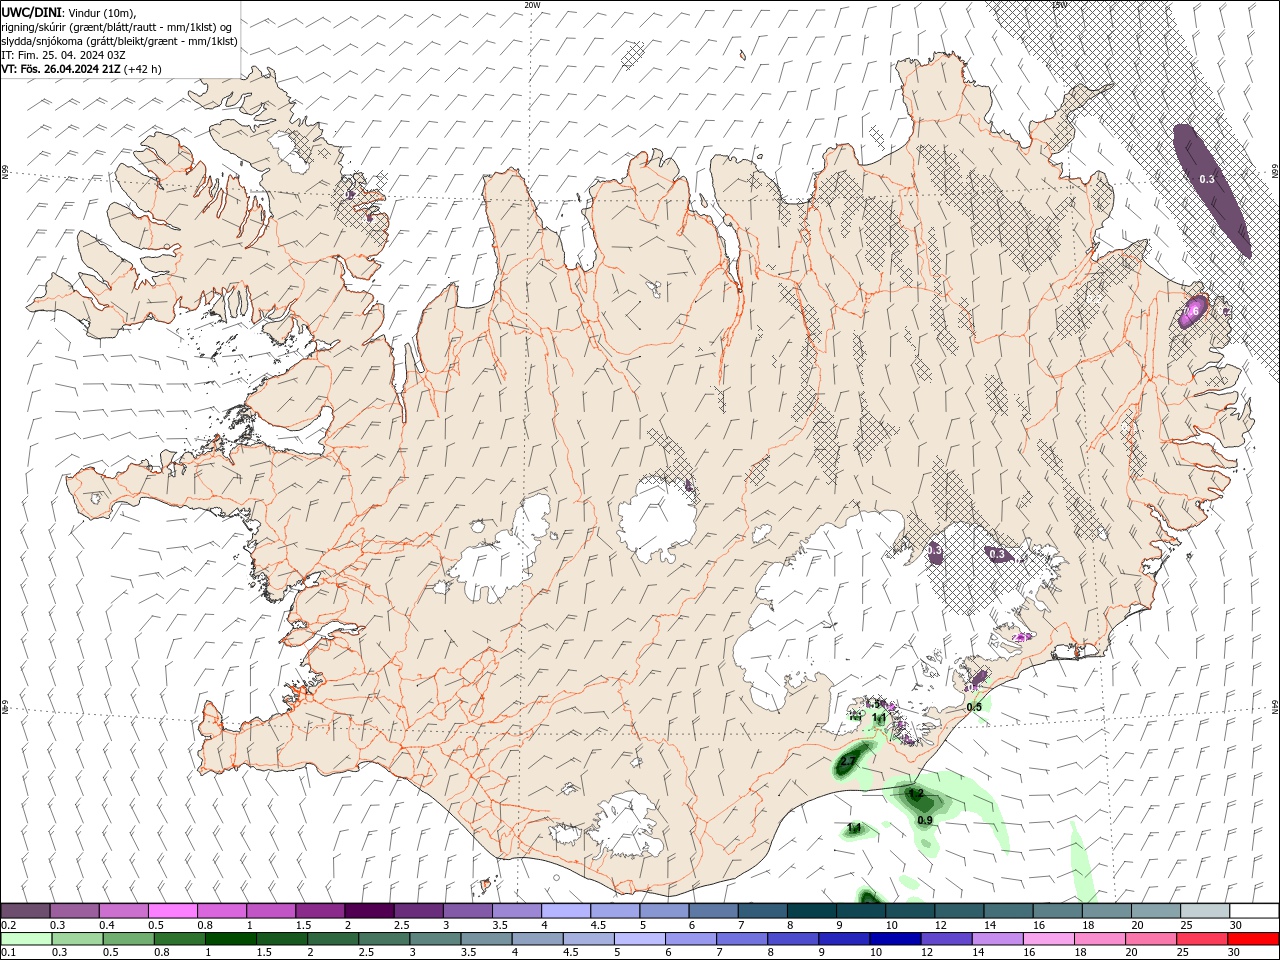1280x960 pixels.
Task: Click upper scale pale grey swatch starting at 25
Action: point(1204,910)
